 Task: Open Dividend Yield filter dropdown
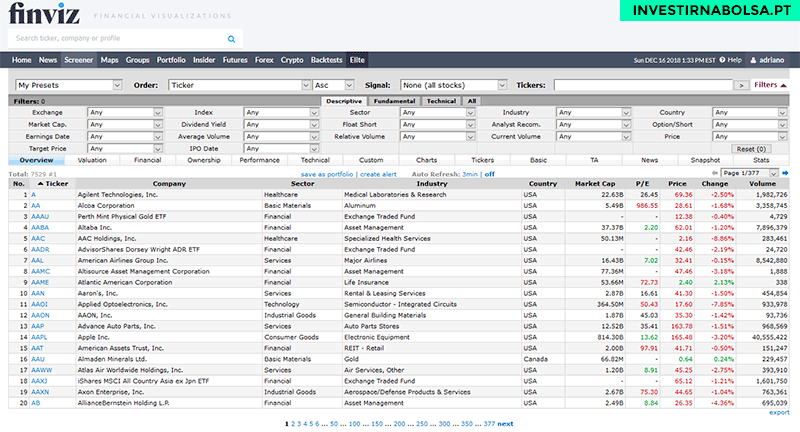tap(281, 124)
